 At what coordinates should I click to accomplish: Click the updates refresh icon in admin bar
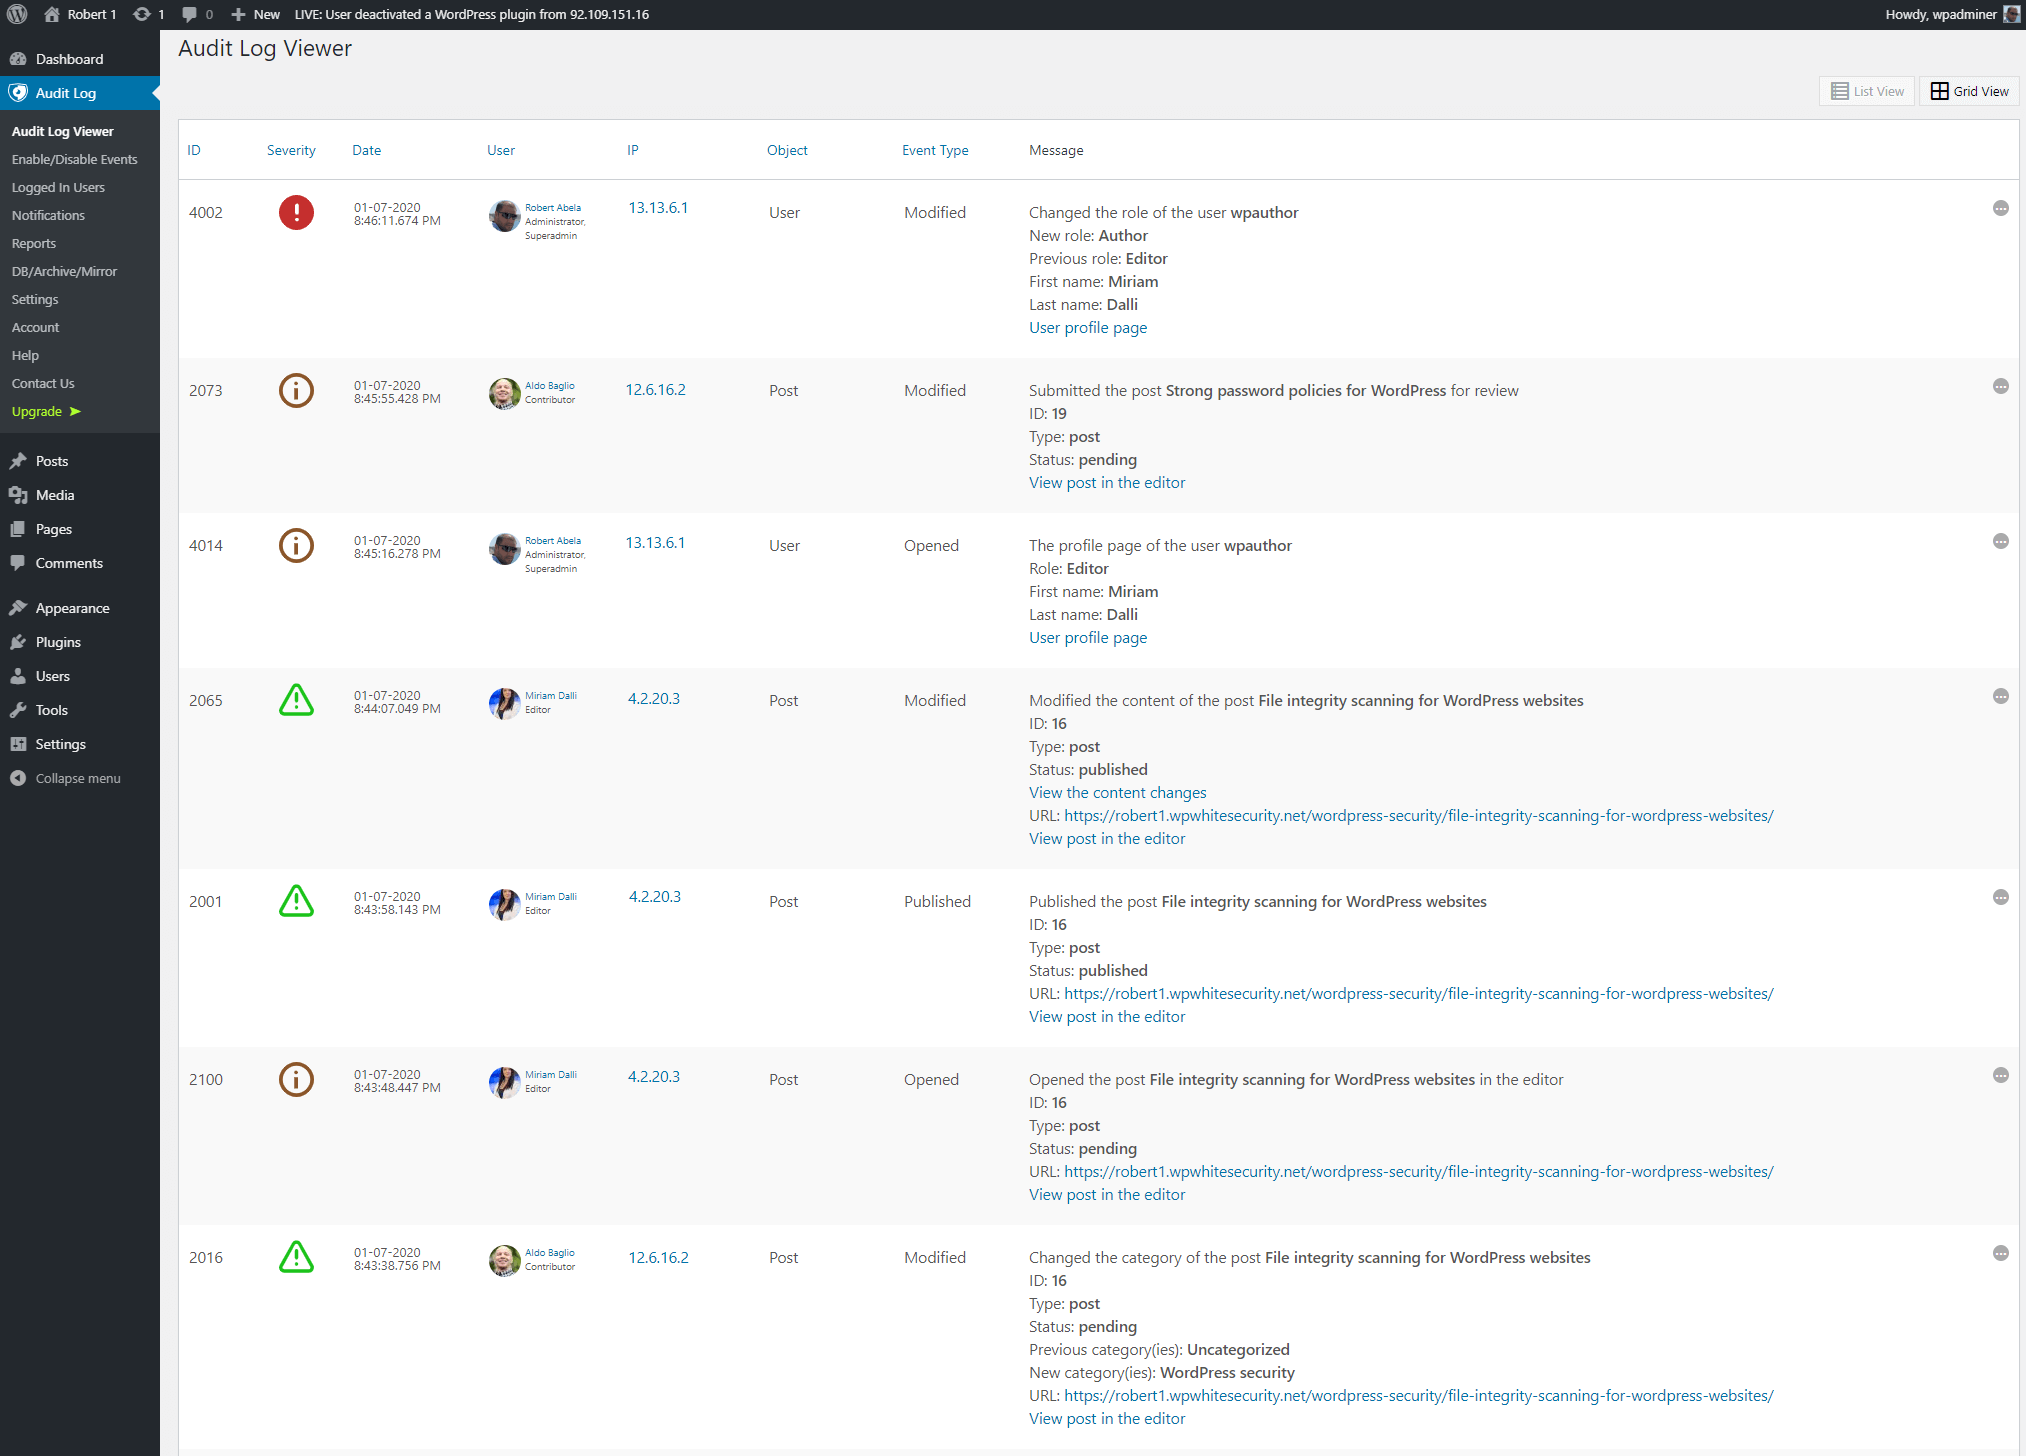[x=142, y=14]
